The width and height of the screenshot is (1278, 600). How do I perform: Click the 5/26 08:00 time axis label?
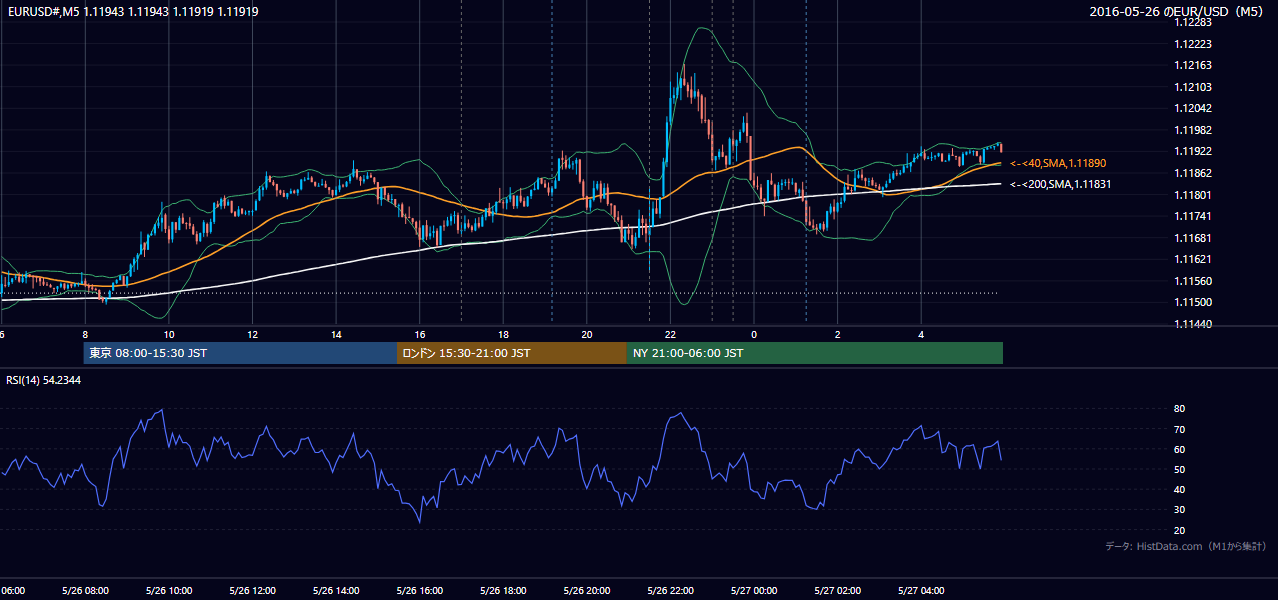point(84,590)
